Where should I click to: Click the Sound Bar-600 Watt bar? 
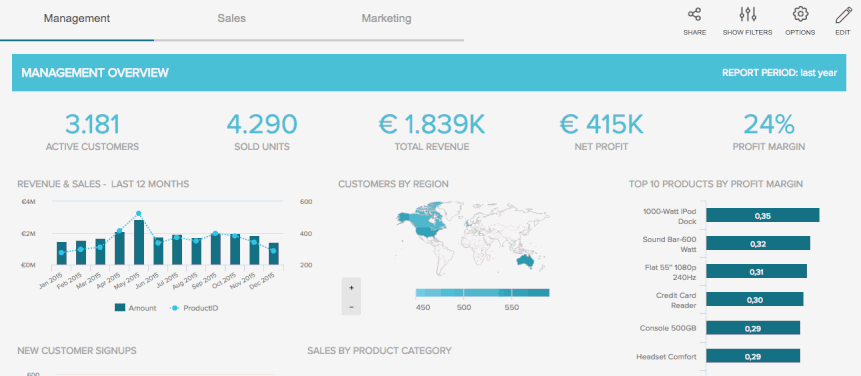(x=758, y=243)
